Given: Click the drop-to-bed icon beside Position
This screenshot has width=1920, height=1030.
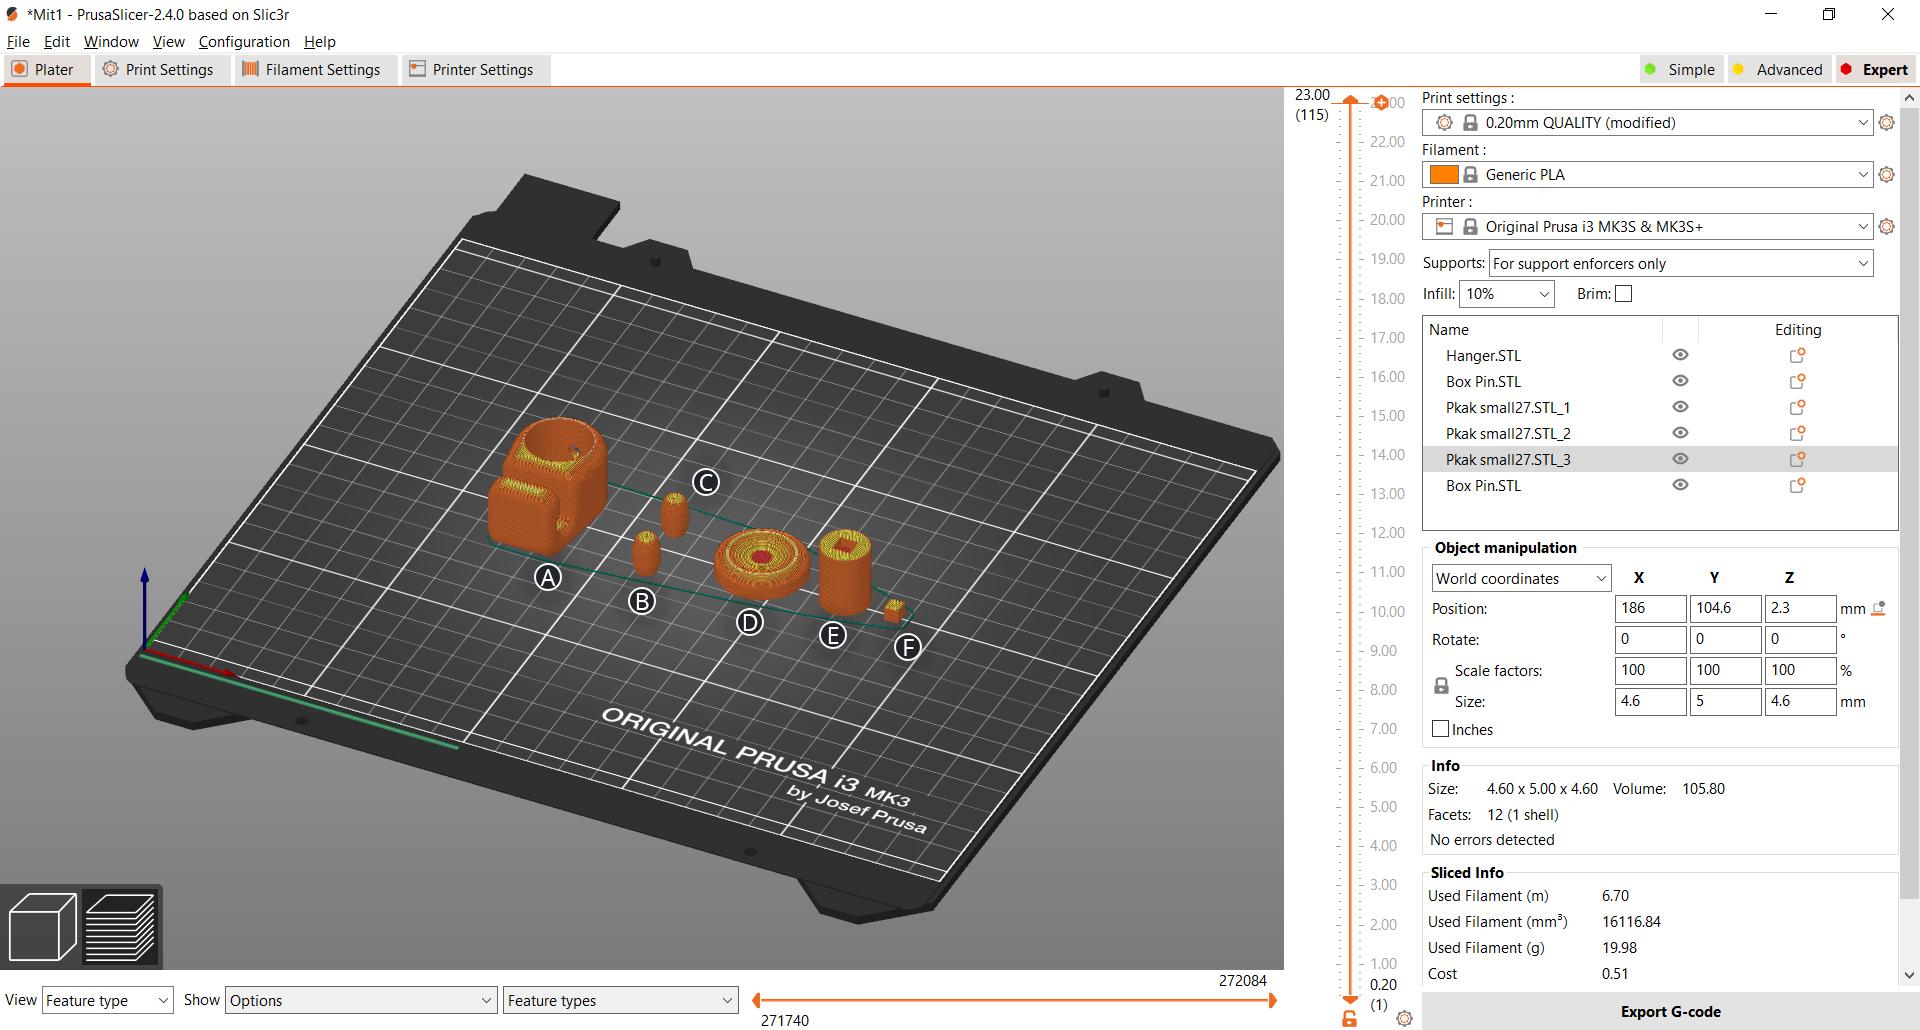Looking at the screenshot, I should tap(1878, 608).
